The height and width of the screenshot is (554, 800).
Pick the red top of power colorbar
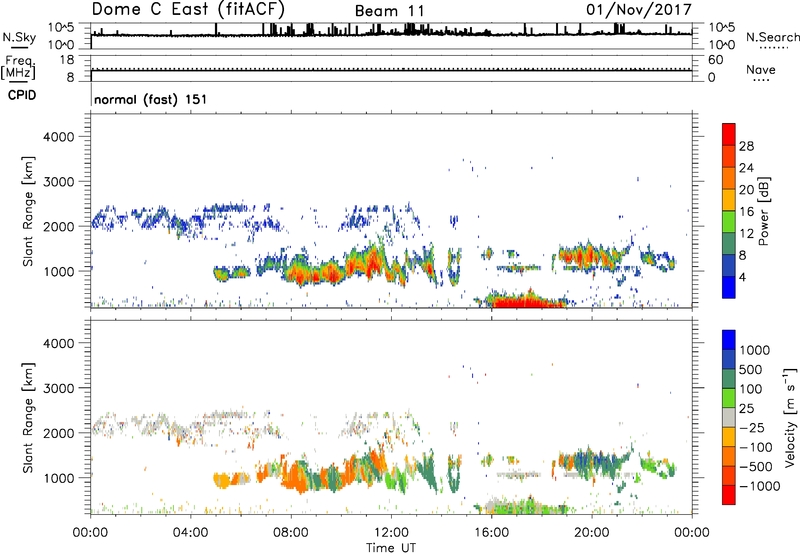tap(729, 134)
